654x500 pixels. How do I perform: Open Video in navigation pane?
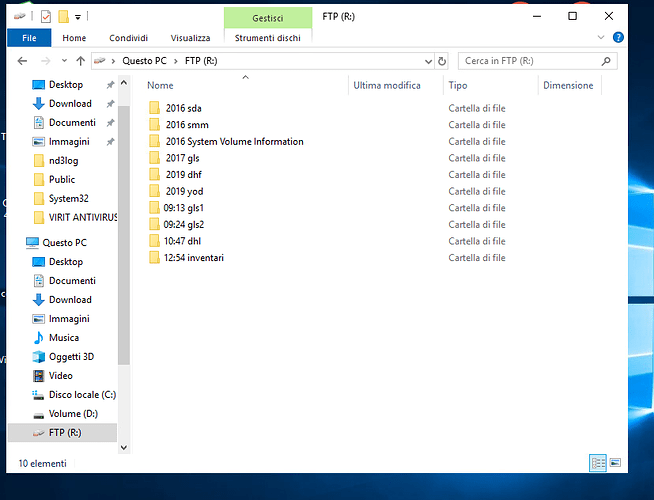coord(60,376)
